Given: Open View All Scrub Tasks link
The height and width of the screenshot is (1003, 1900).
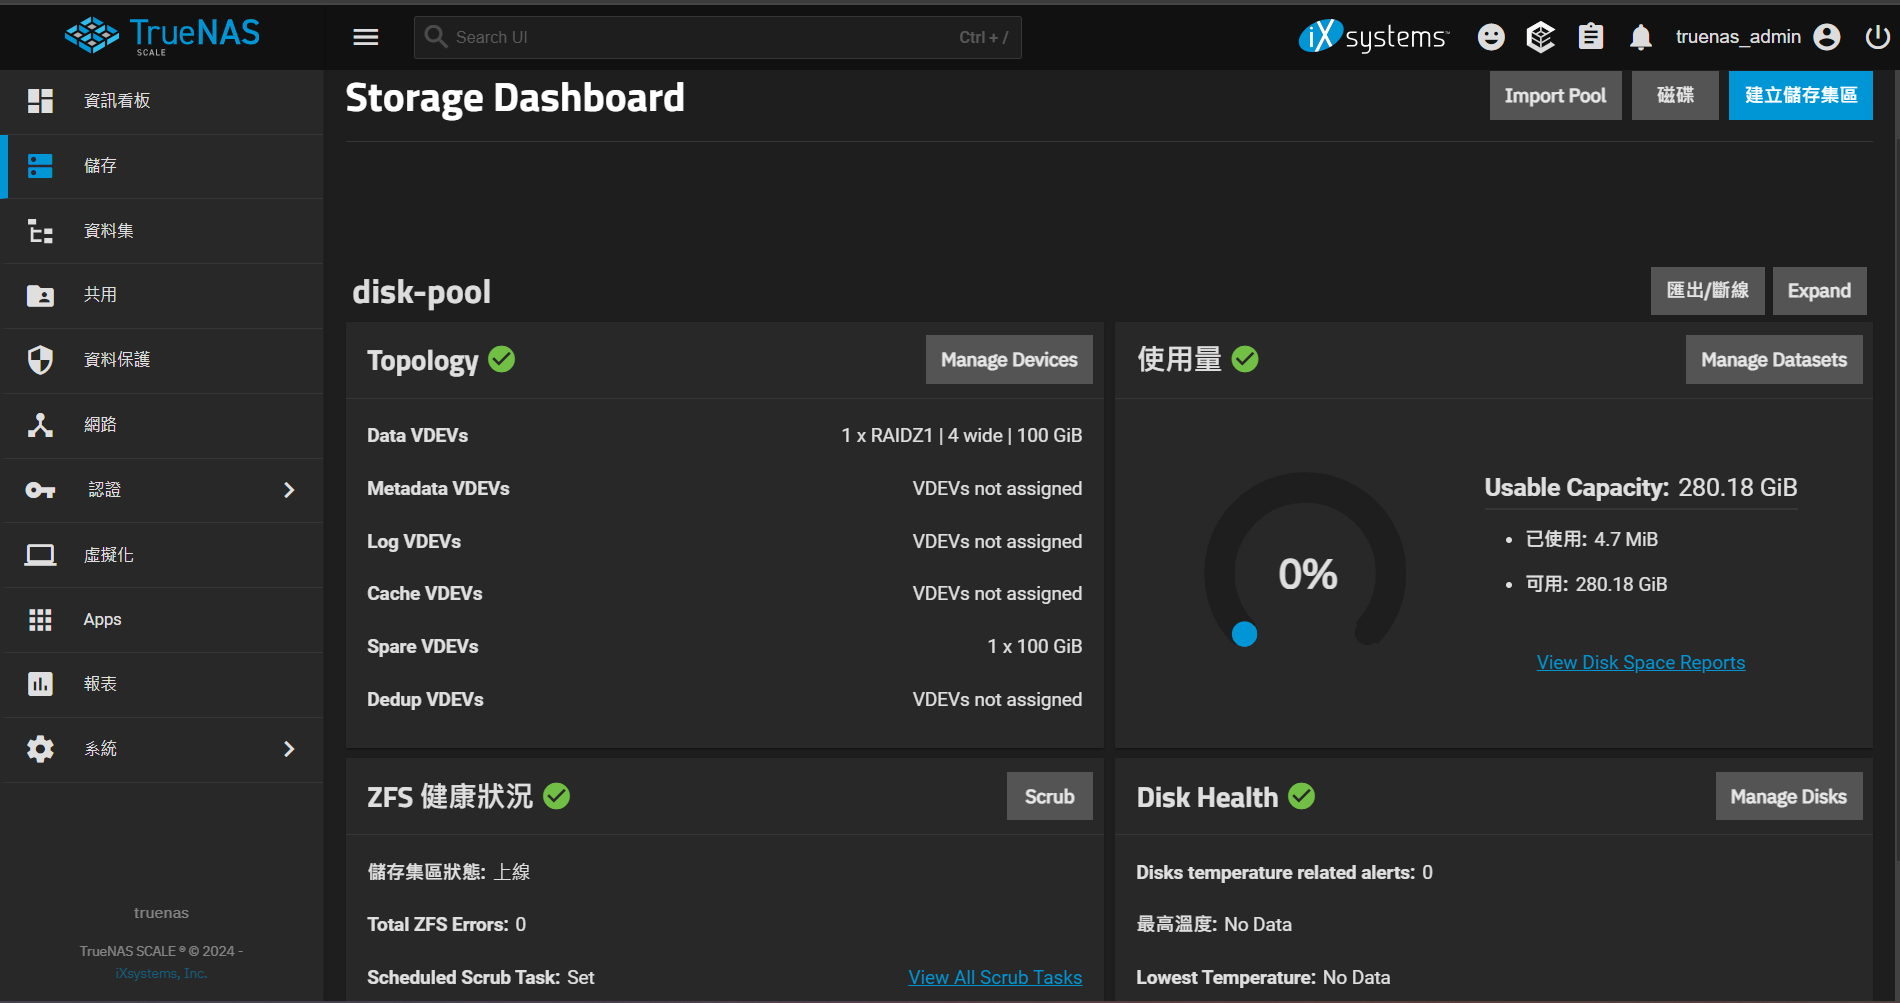Looking at the screenshot, I should [994, 977].
